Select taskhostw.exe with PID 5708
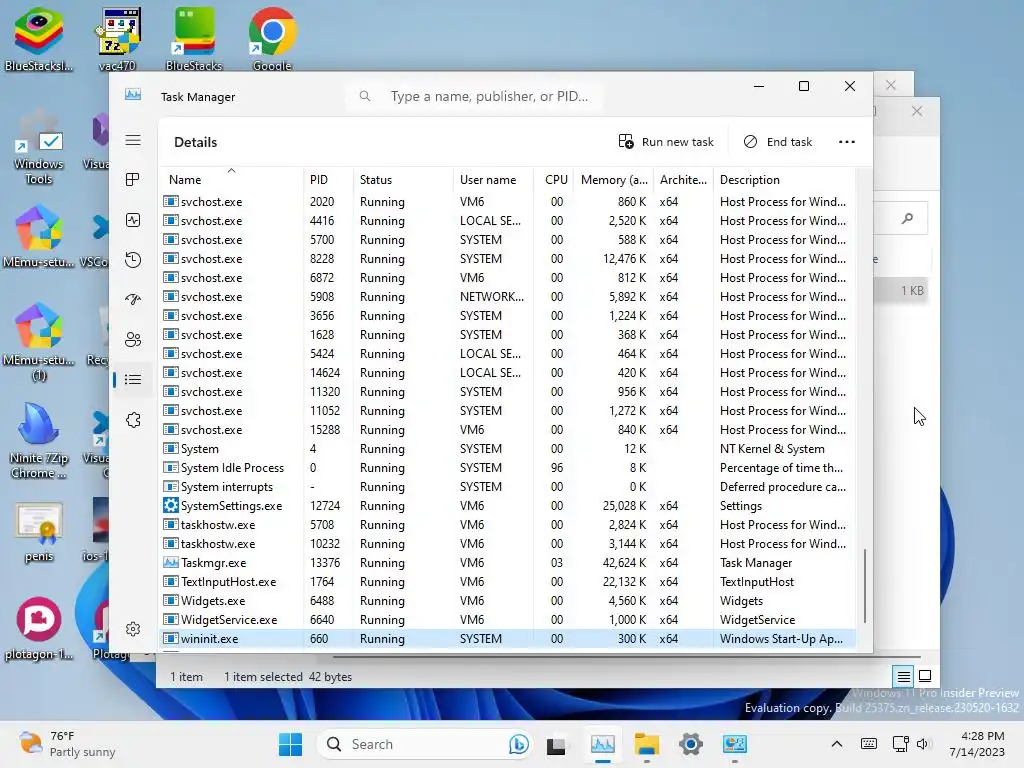The image size is (1024, 768). coord(507,524)
